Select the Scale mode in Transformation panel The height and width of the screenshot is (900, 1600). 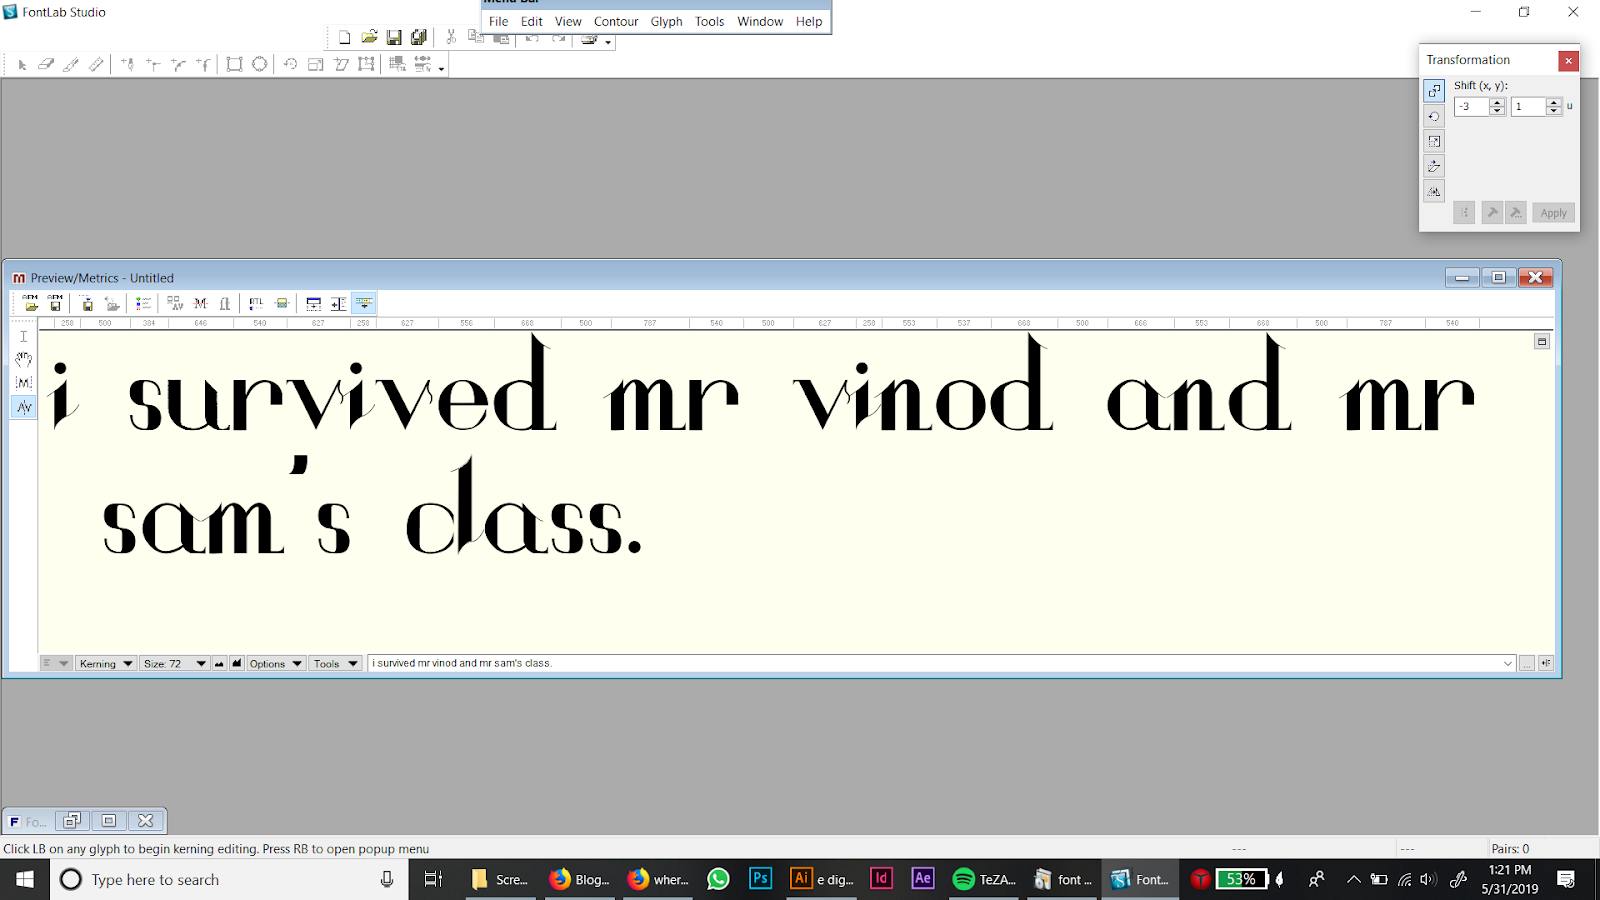coord(1434,141)
